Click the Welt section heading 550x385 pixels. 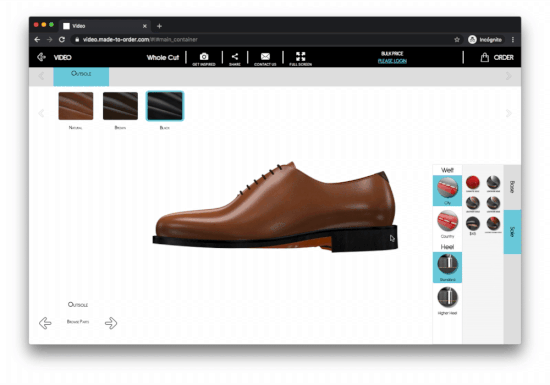(x=447, y=170)
